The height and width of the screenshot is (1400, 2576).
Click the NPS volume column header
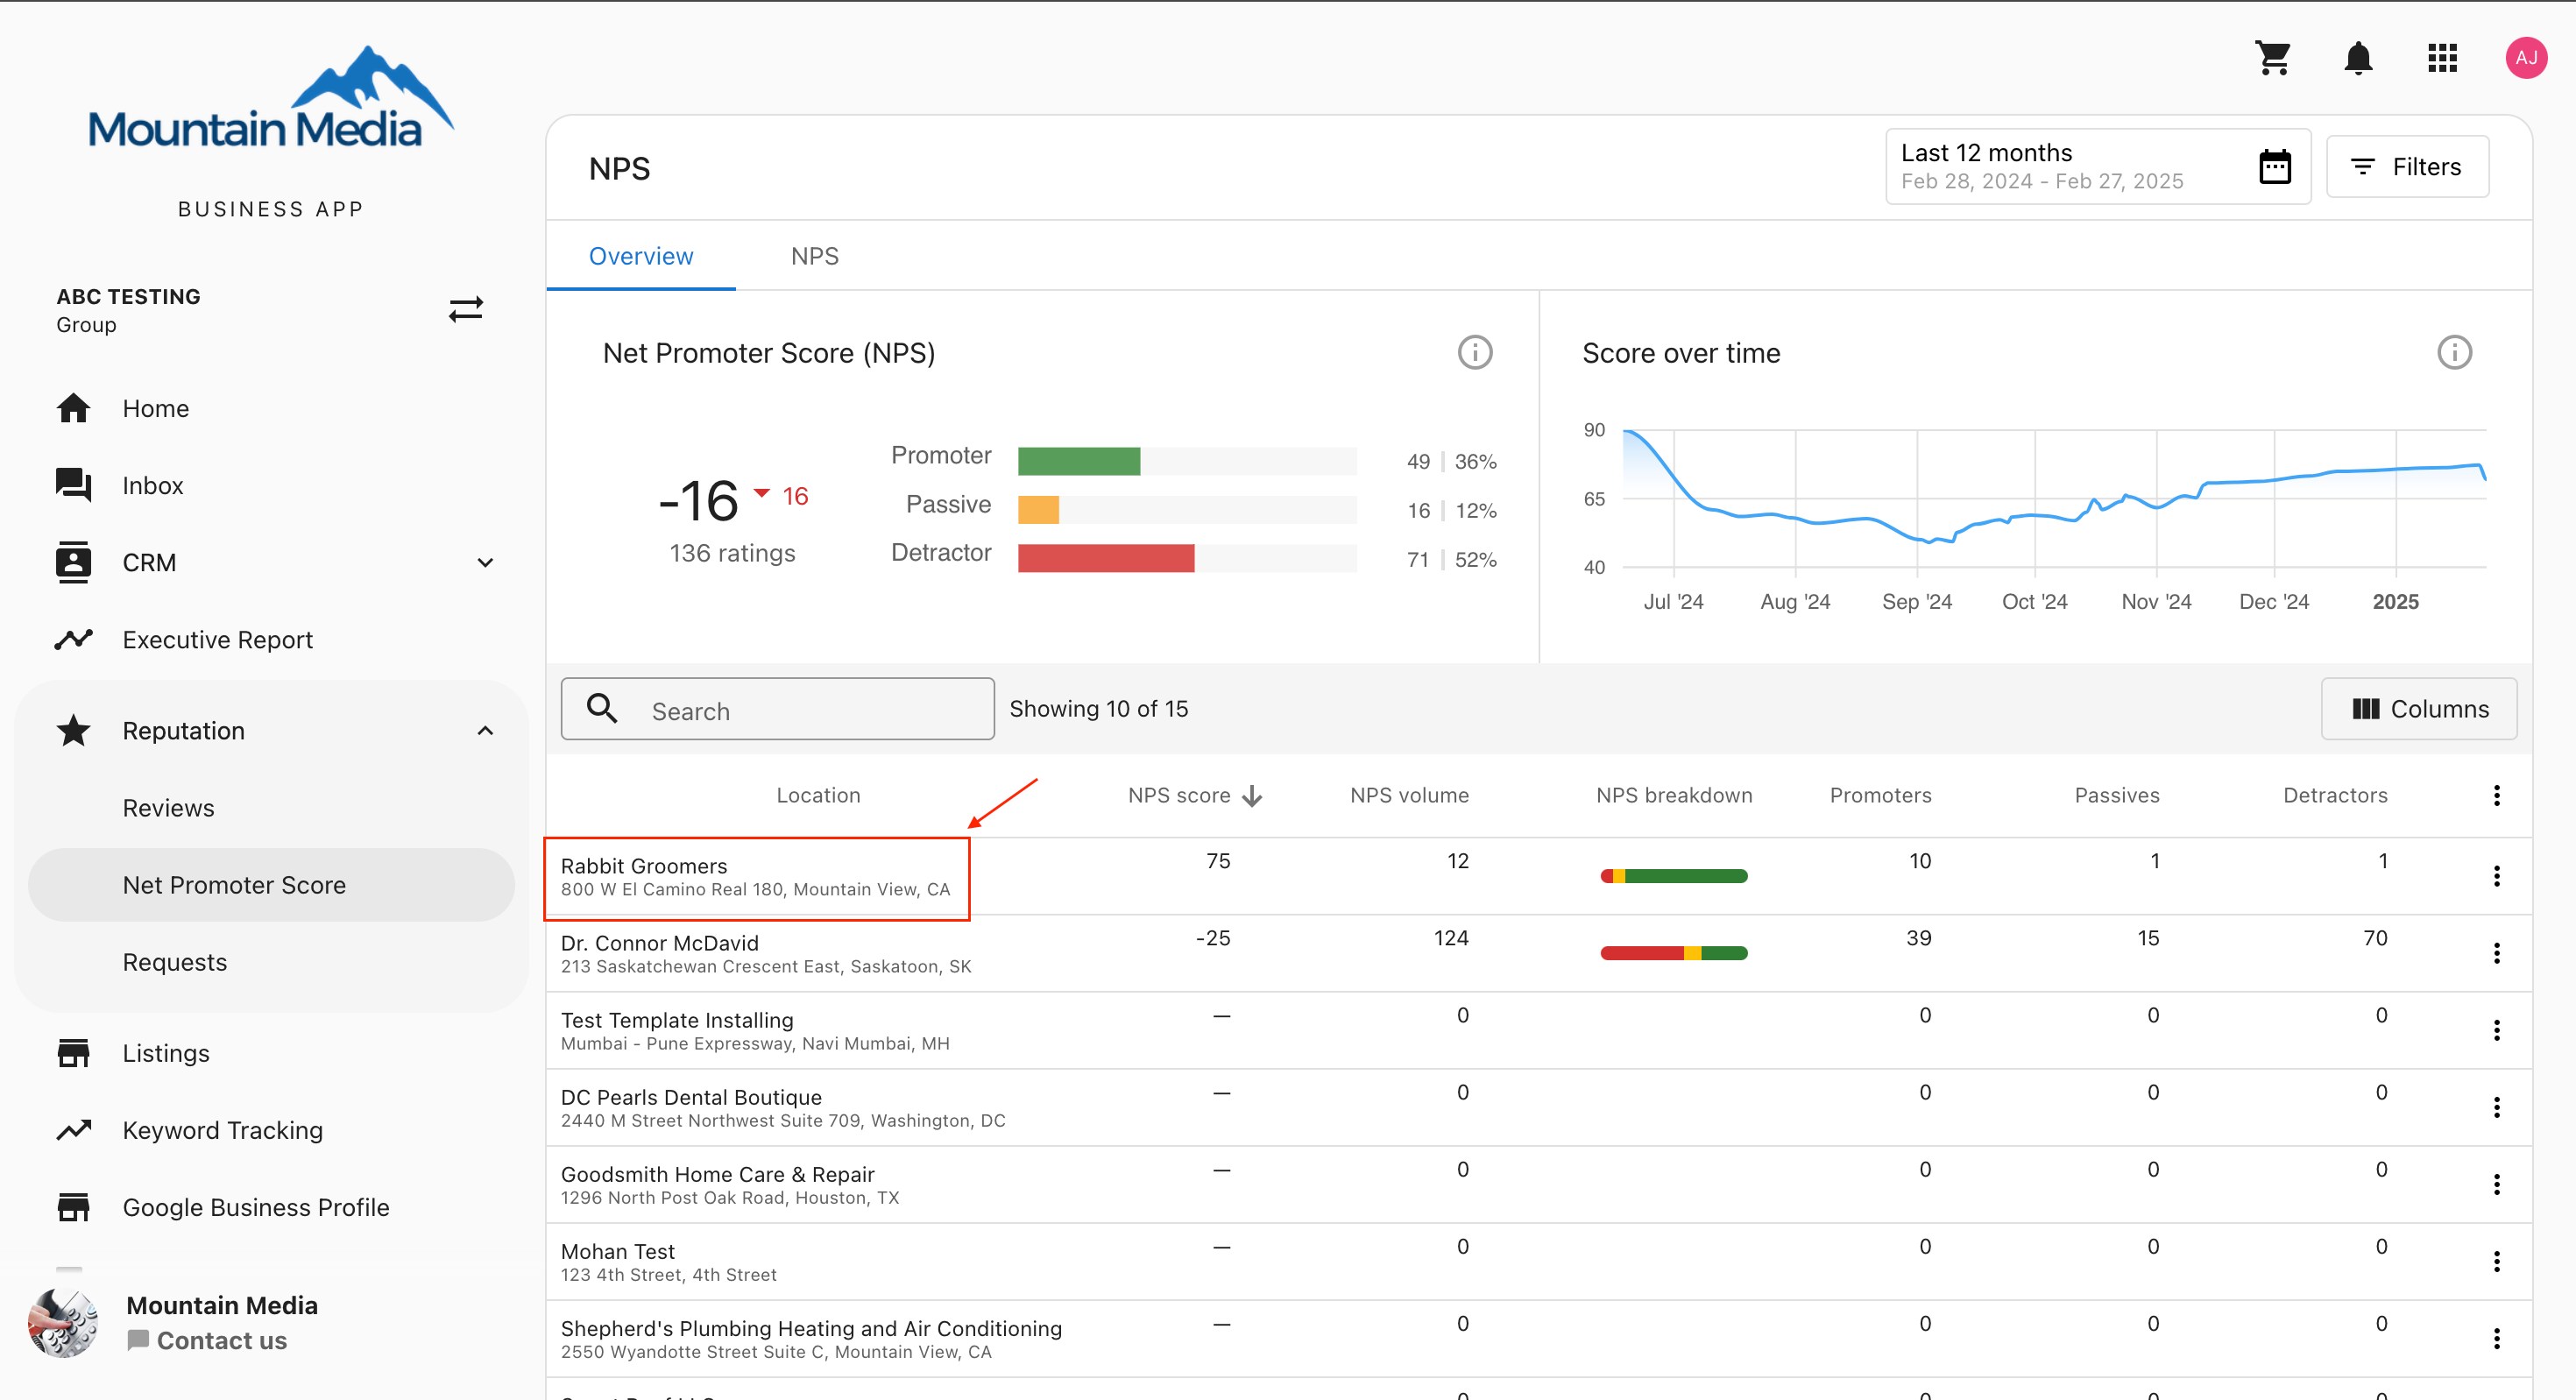click(x=1408, y=796)
